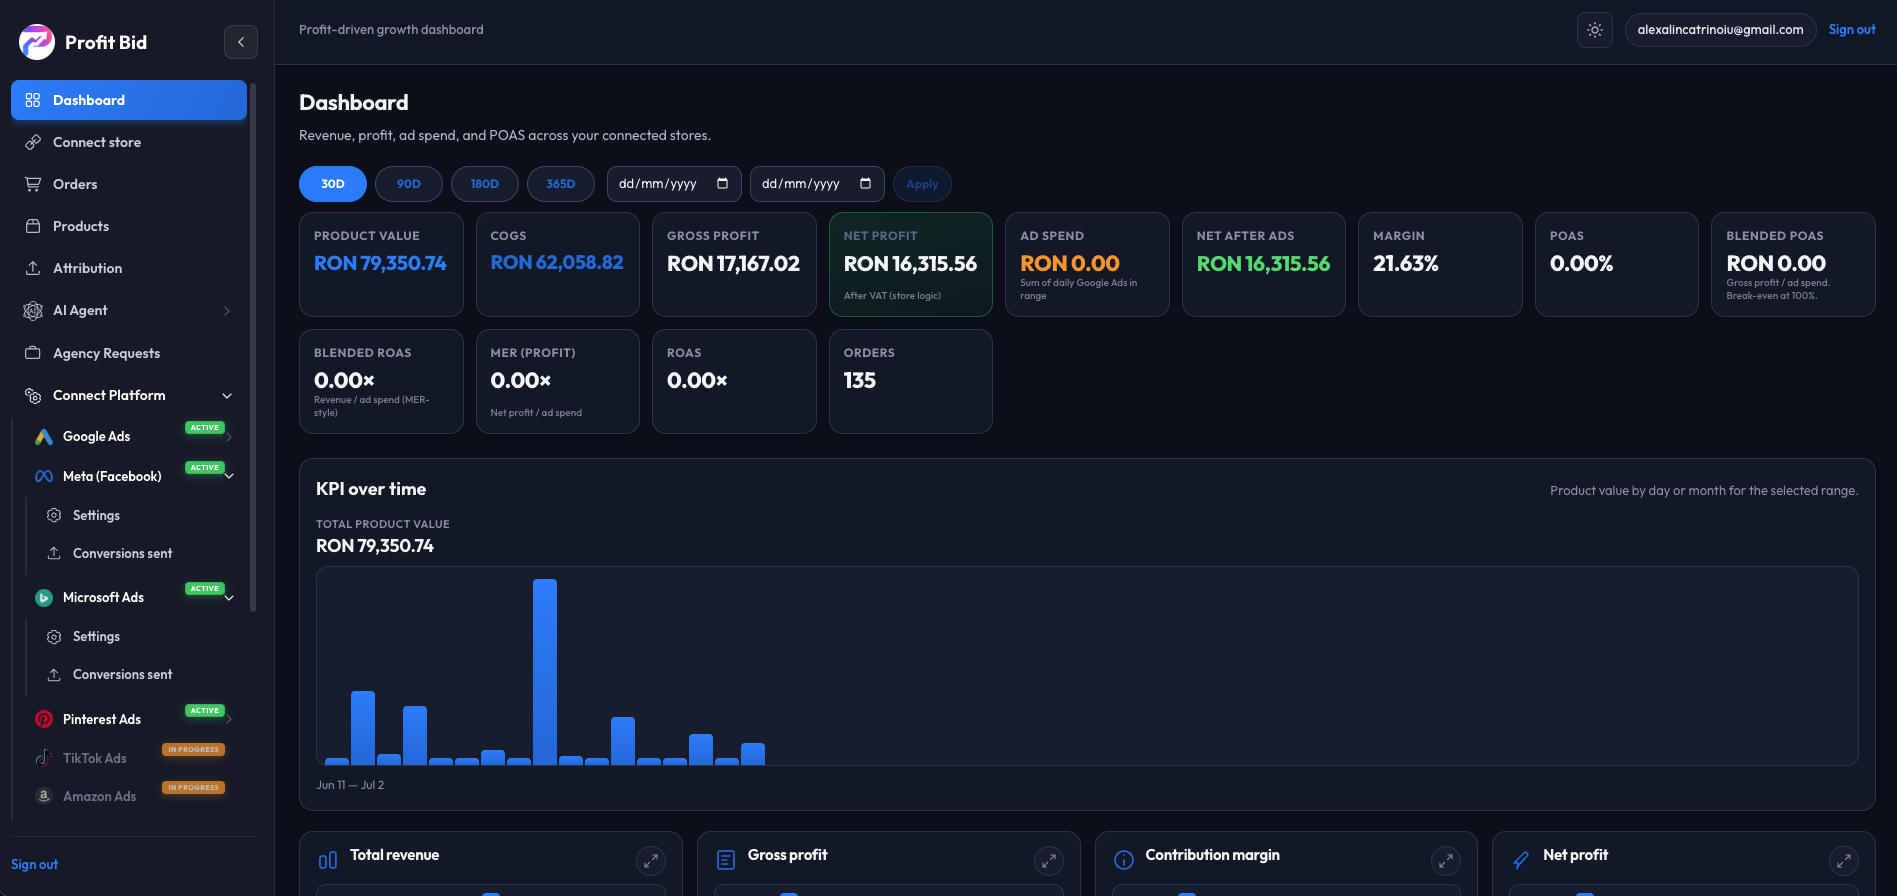Click the Apply date button
Image resolution: width=1897 pixels, height=896 pixels.
click(x=922, y=184)
